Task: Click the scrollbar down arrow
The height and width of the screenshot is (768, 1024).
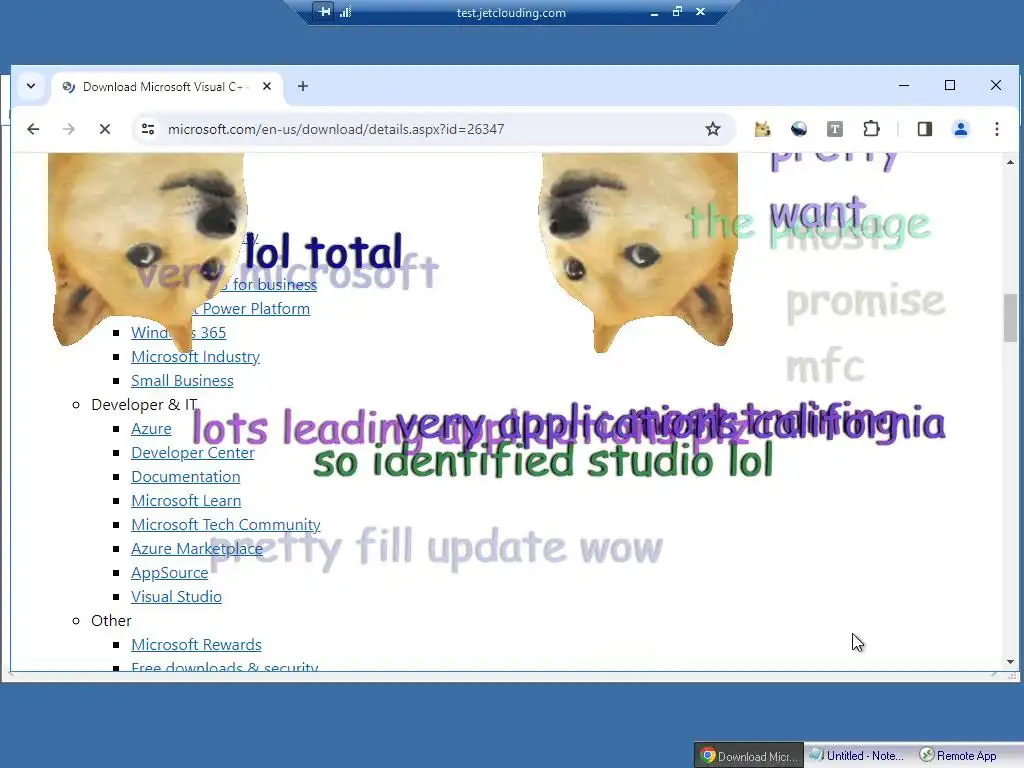Action: (1010, 662)
